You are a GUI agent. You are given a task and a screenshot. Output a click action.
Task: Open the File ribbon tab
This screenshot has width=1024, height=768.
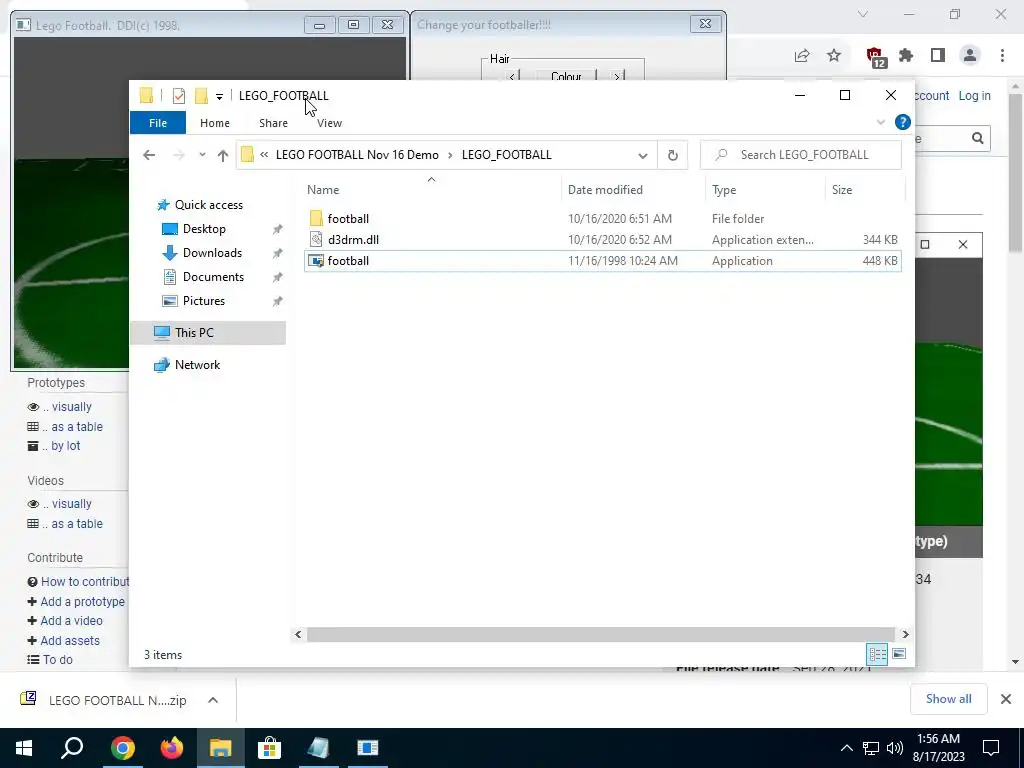pyautogui.click(x=158, y=123)
